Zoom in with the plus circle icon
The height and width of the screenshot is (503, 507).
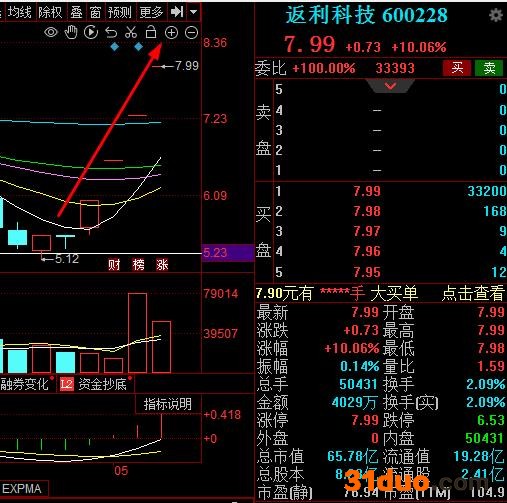click(x=171, y=33)
